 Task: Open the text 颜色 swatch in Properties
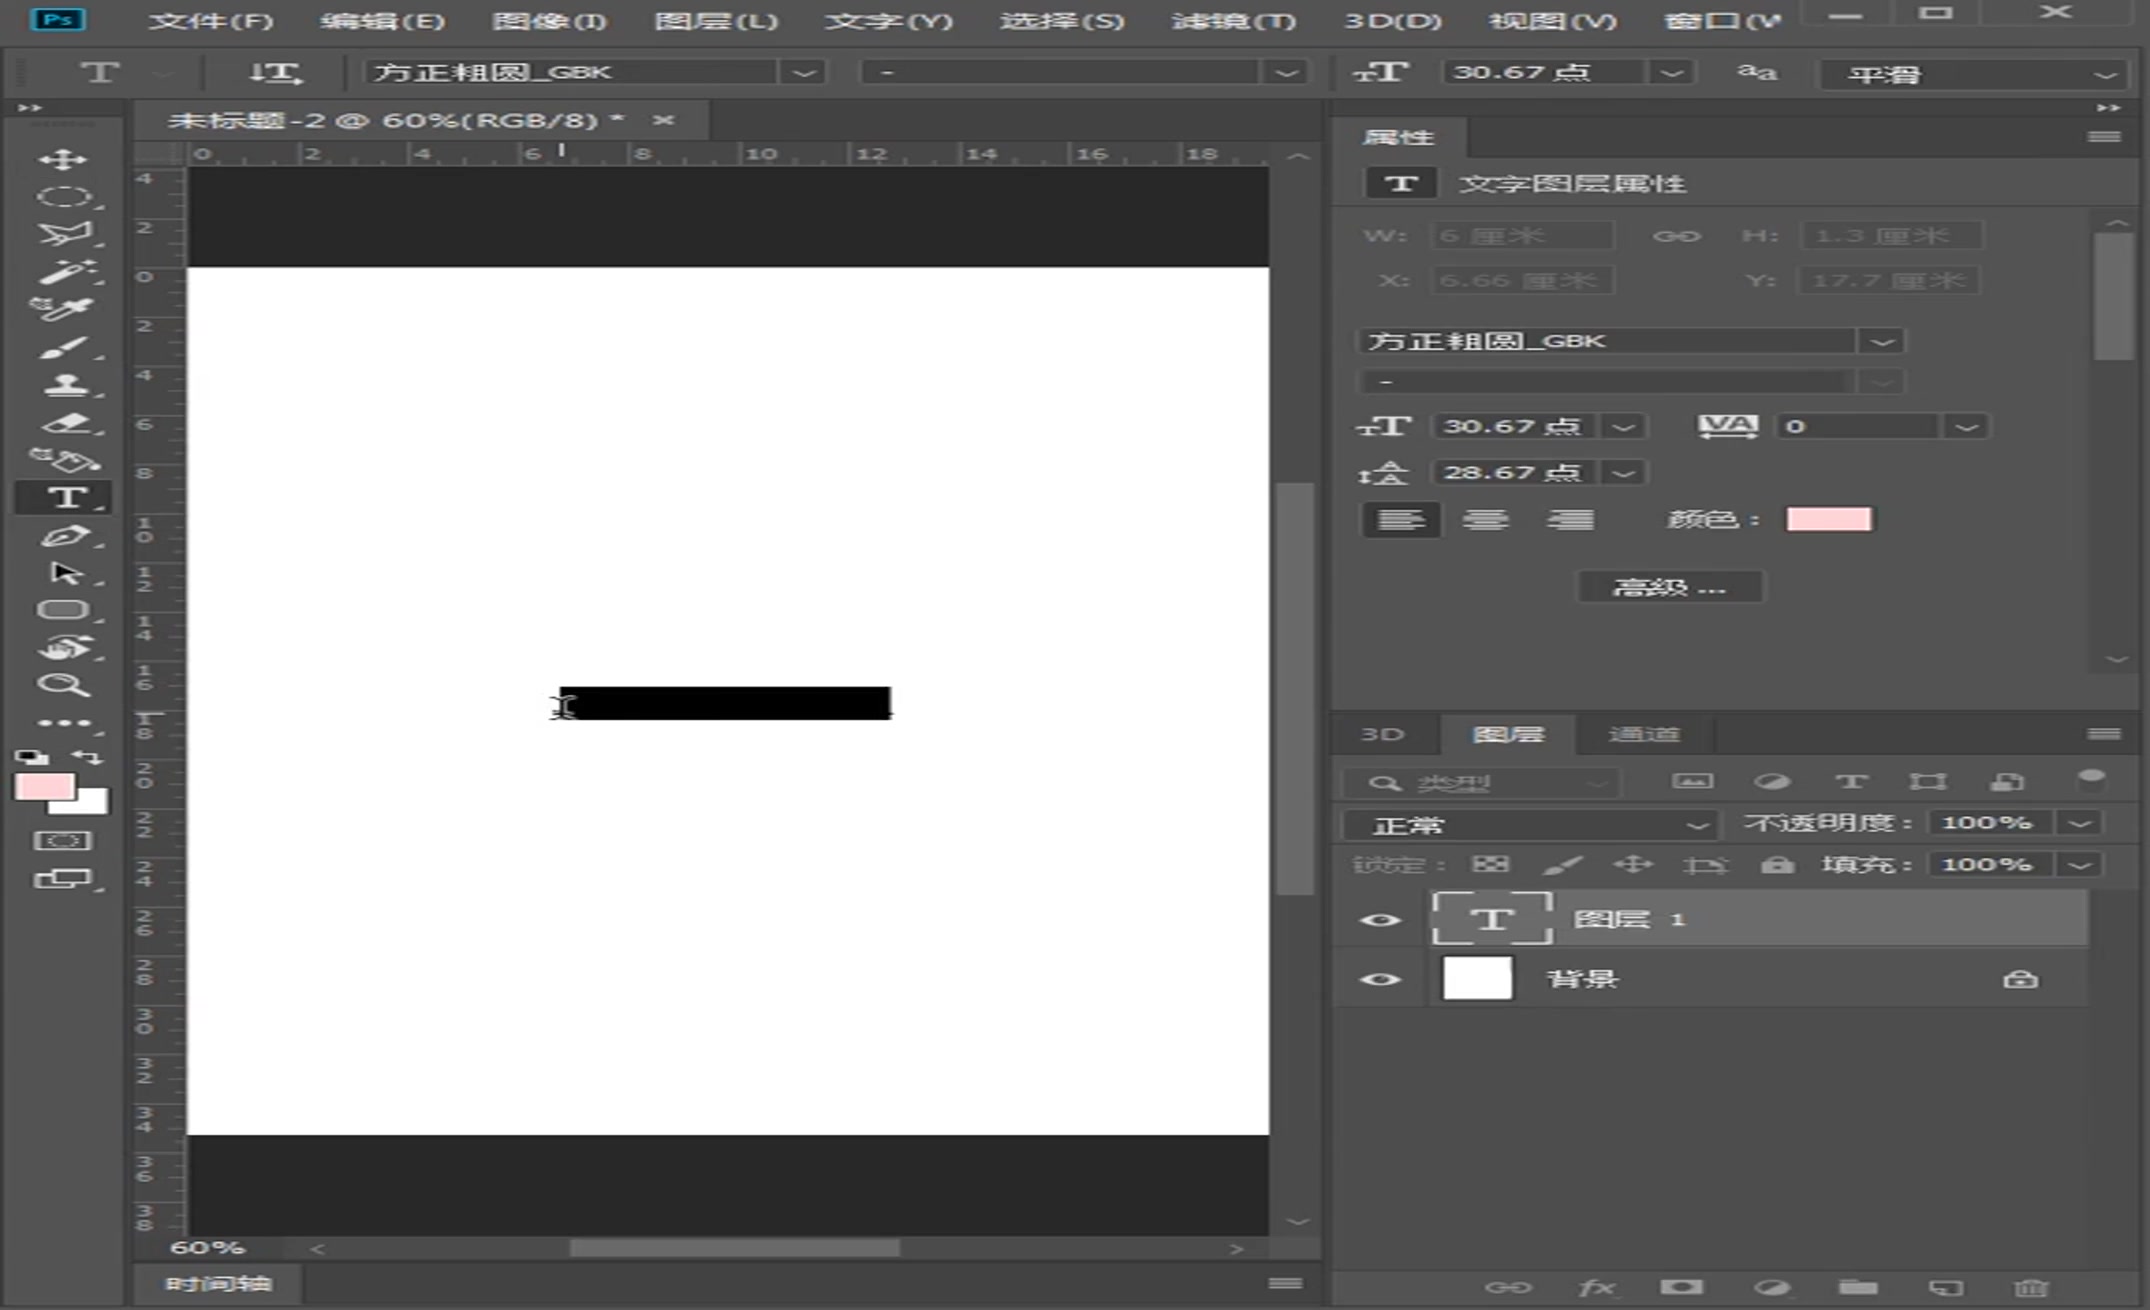tap(1829, 519)
